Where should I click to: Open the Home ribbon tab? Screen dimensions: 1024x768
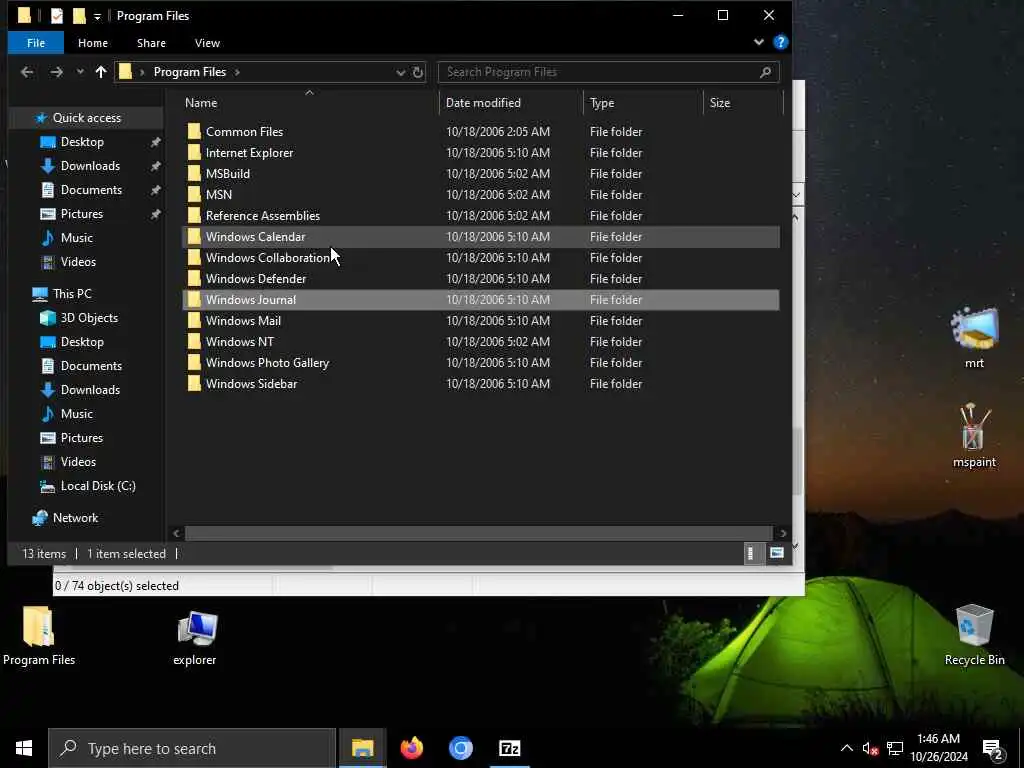pyautogui.click(x=93, y=43)
